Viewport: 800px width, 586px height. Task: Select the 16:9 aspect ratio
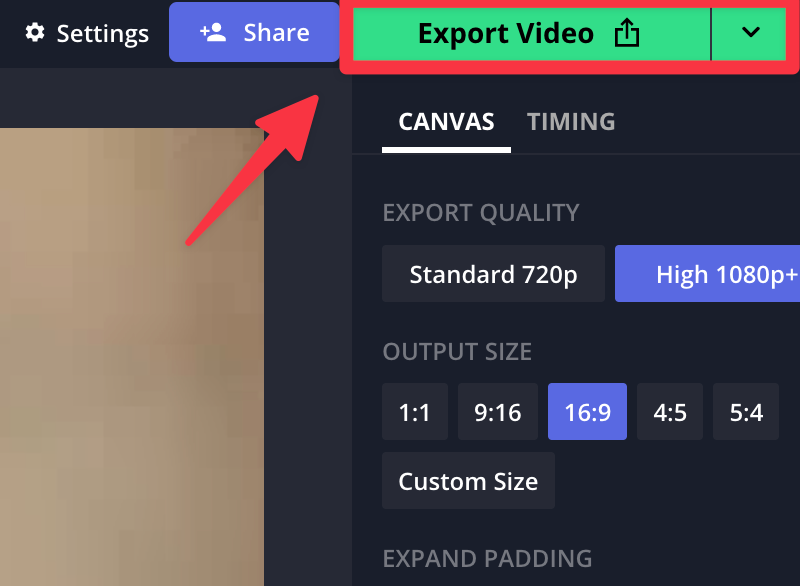[587, 412]
